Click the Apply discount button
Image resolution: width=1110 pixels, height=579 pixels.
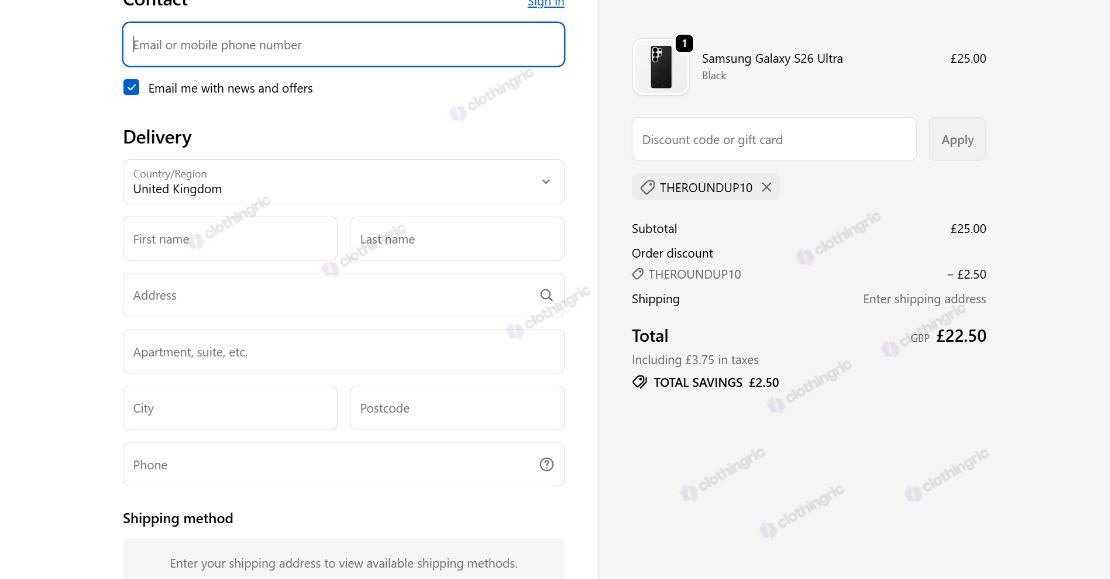(957, 139)
